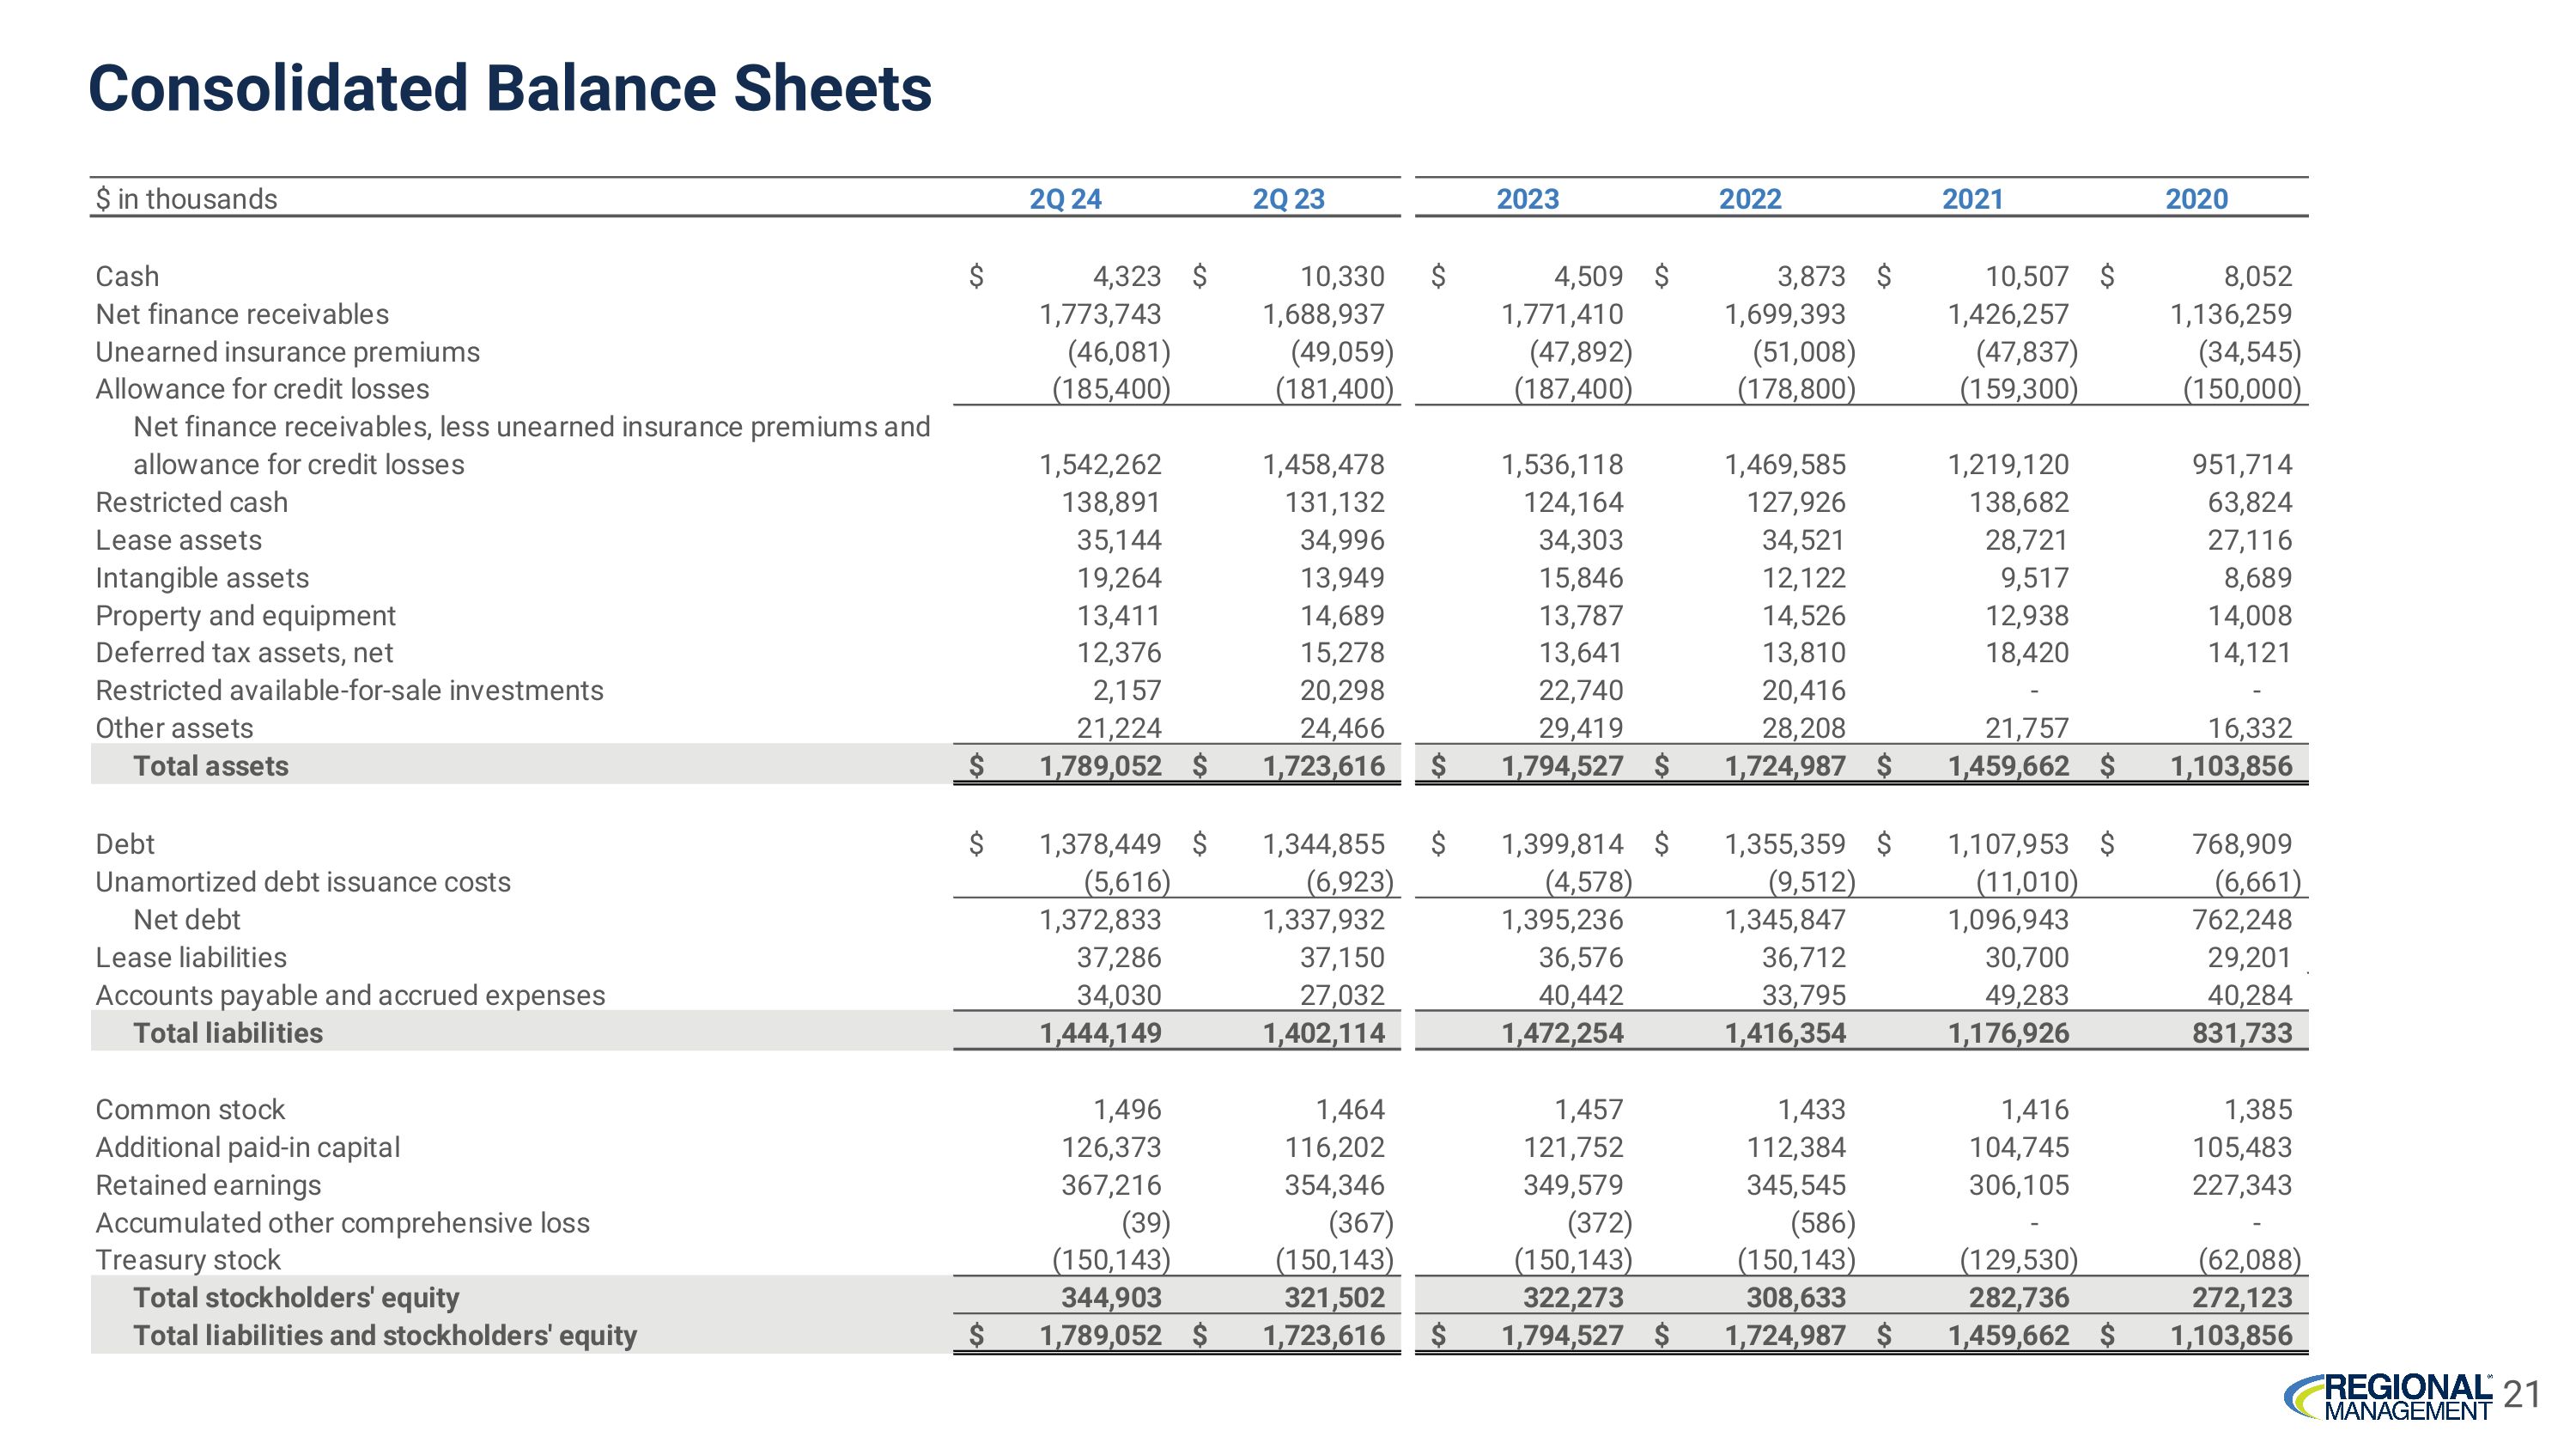
Task: Select the Treasury stock row label
Action: [188, 1260]
